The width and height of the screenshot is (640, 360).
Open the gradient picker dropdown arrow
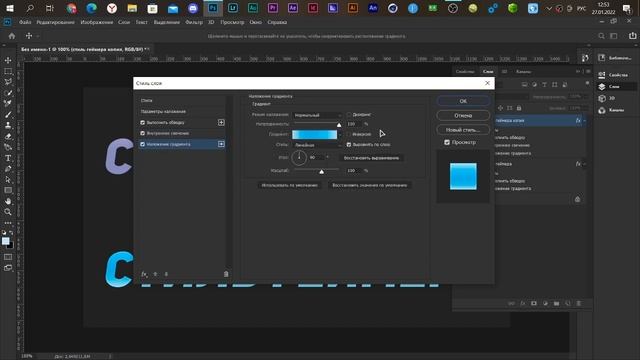coord(340,134)
